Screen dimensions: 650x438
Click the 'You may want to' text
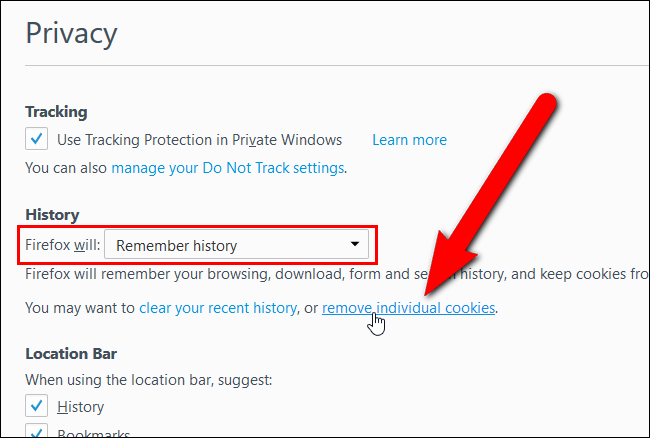pyautogui.click(x=80, y=308)
